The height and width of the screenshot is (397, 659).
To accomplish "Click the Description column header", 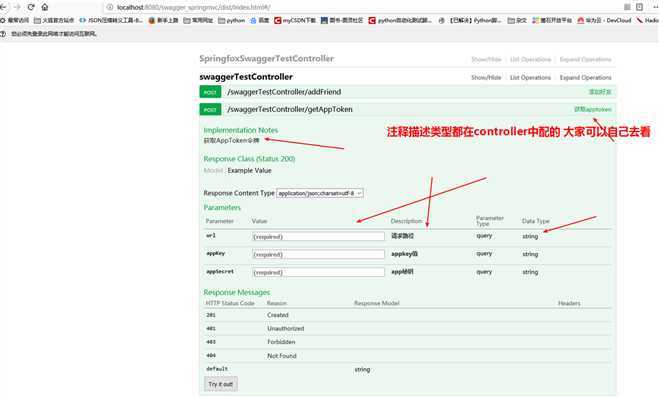I will point(406,221).
